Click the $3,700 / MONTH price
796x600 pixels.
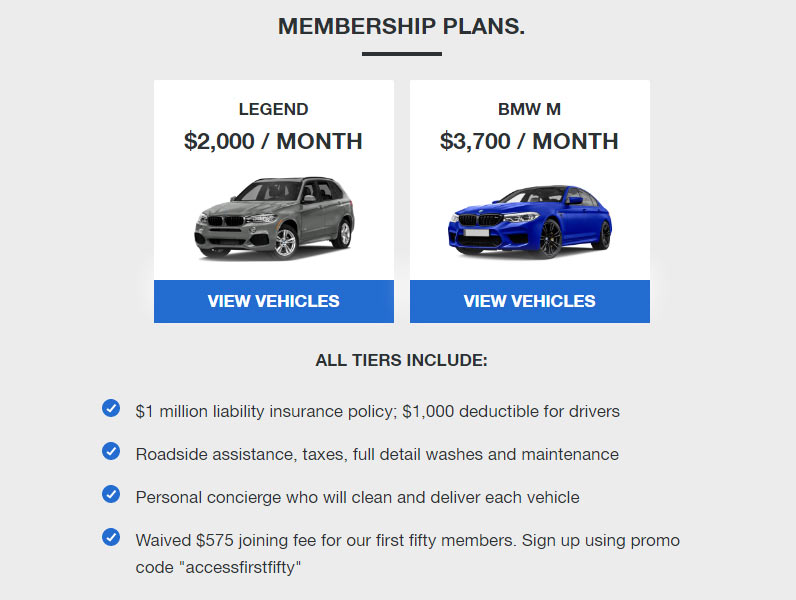529,141
